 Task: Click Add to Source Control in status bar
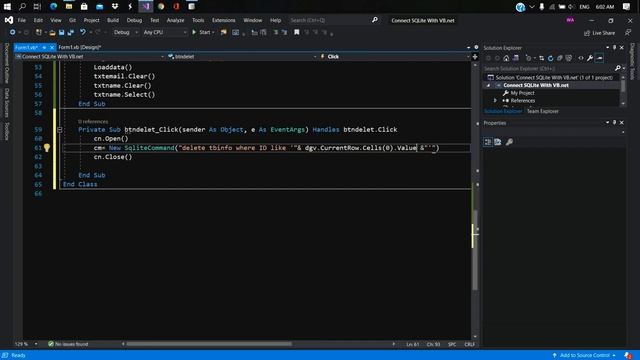click(x=584, y=355)
